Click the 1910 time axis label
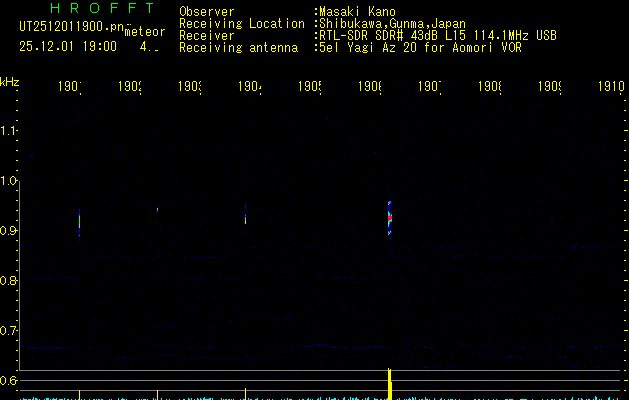This screenshot has width=629, height=400. pyautogui.click(x=611, y=86)
